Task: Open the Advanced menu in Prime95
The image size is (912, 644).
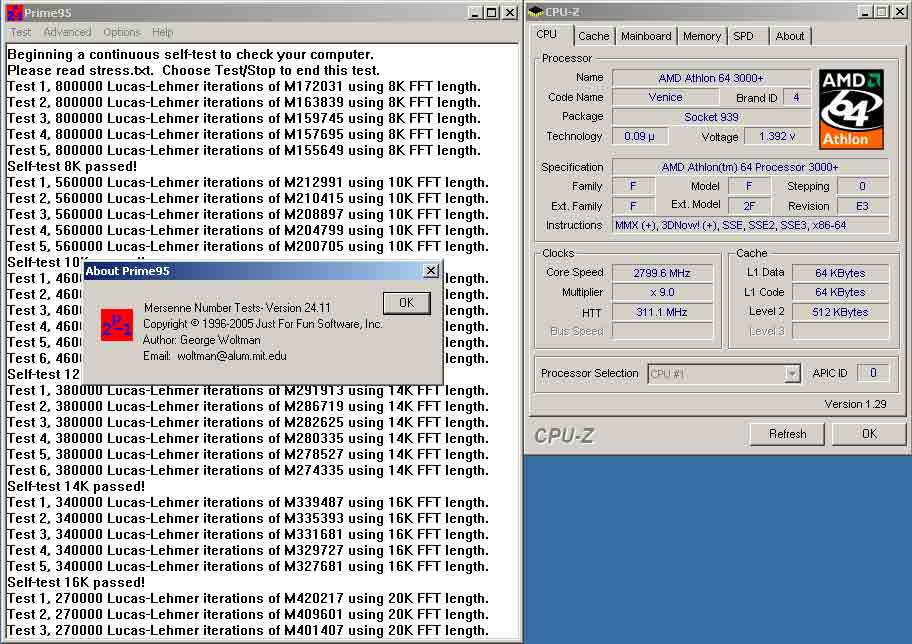Action: click(67, 32)
